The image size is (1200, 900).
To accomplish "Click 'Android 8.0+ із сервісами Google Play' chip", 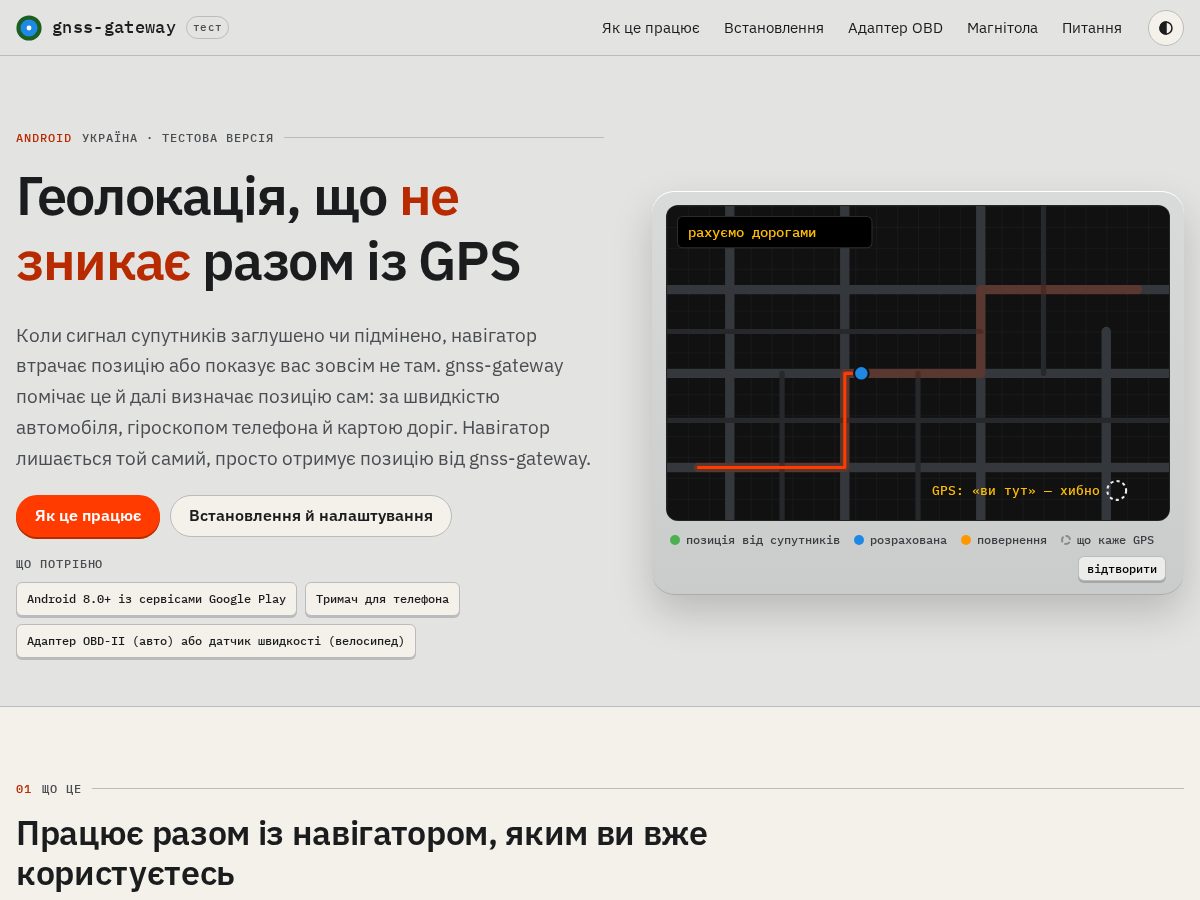I will point(156,599).
